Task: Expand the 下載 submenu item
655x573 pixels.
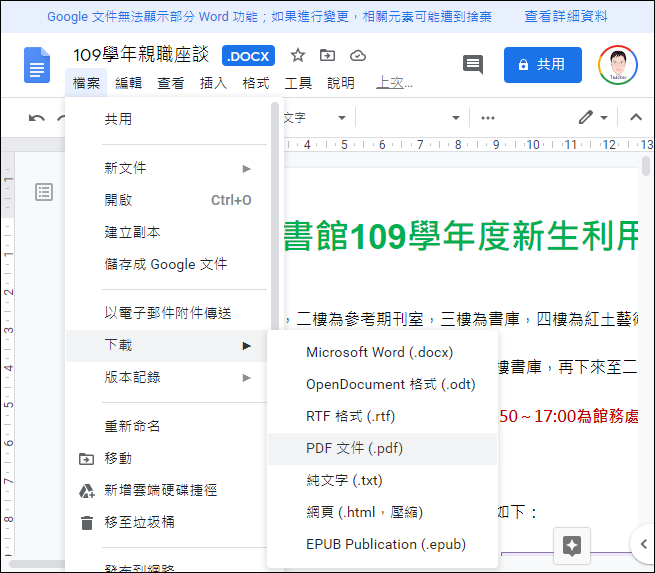Action: pos(167,345)
